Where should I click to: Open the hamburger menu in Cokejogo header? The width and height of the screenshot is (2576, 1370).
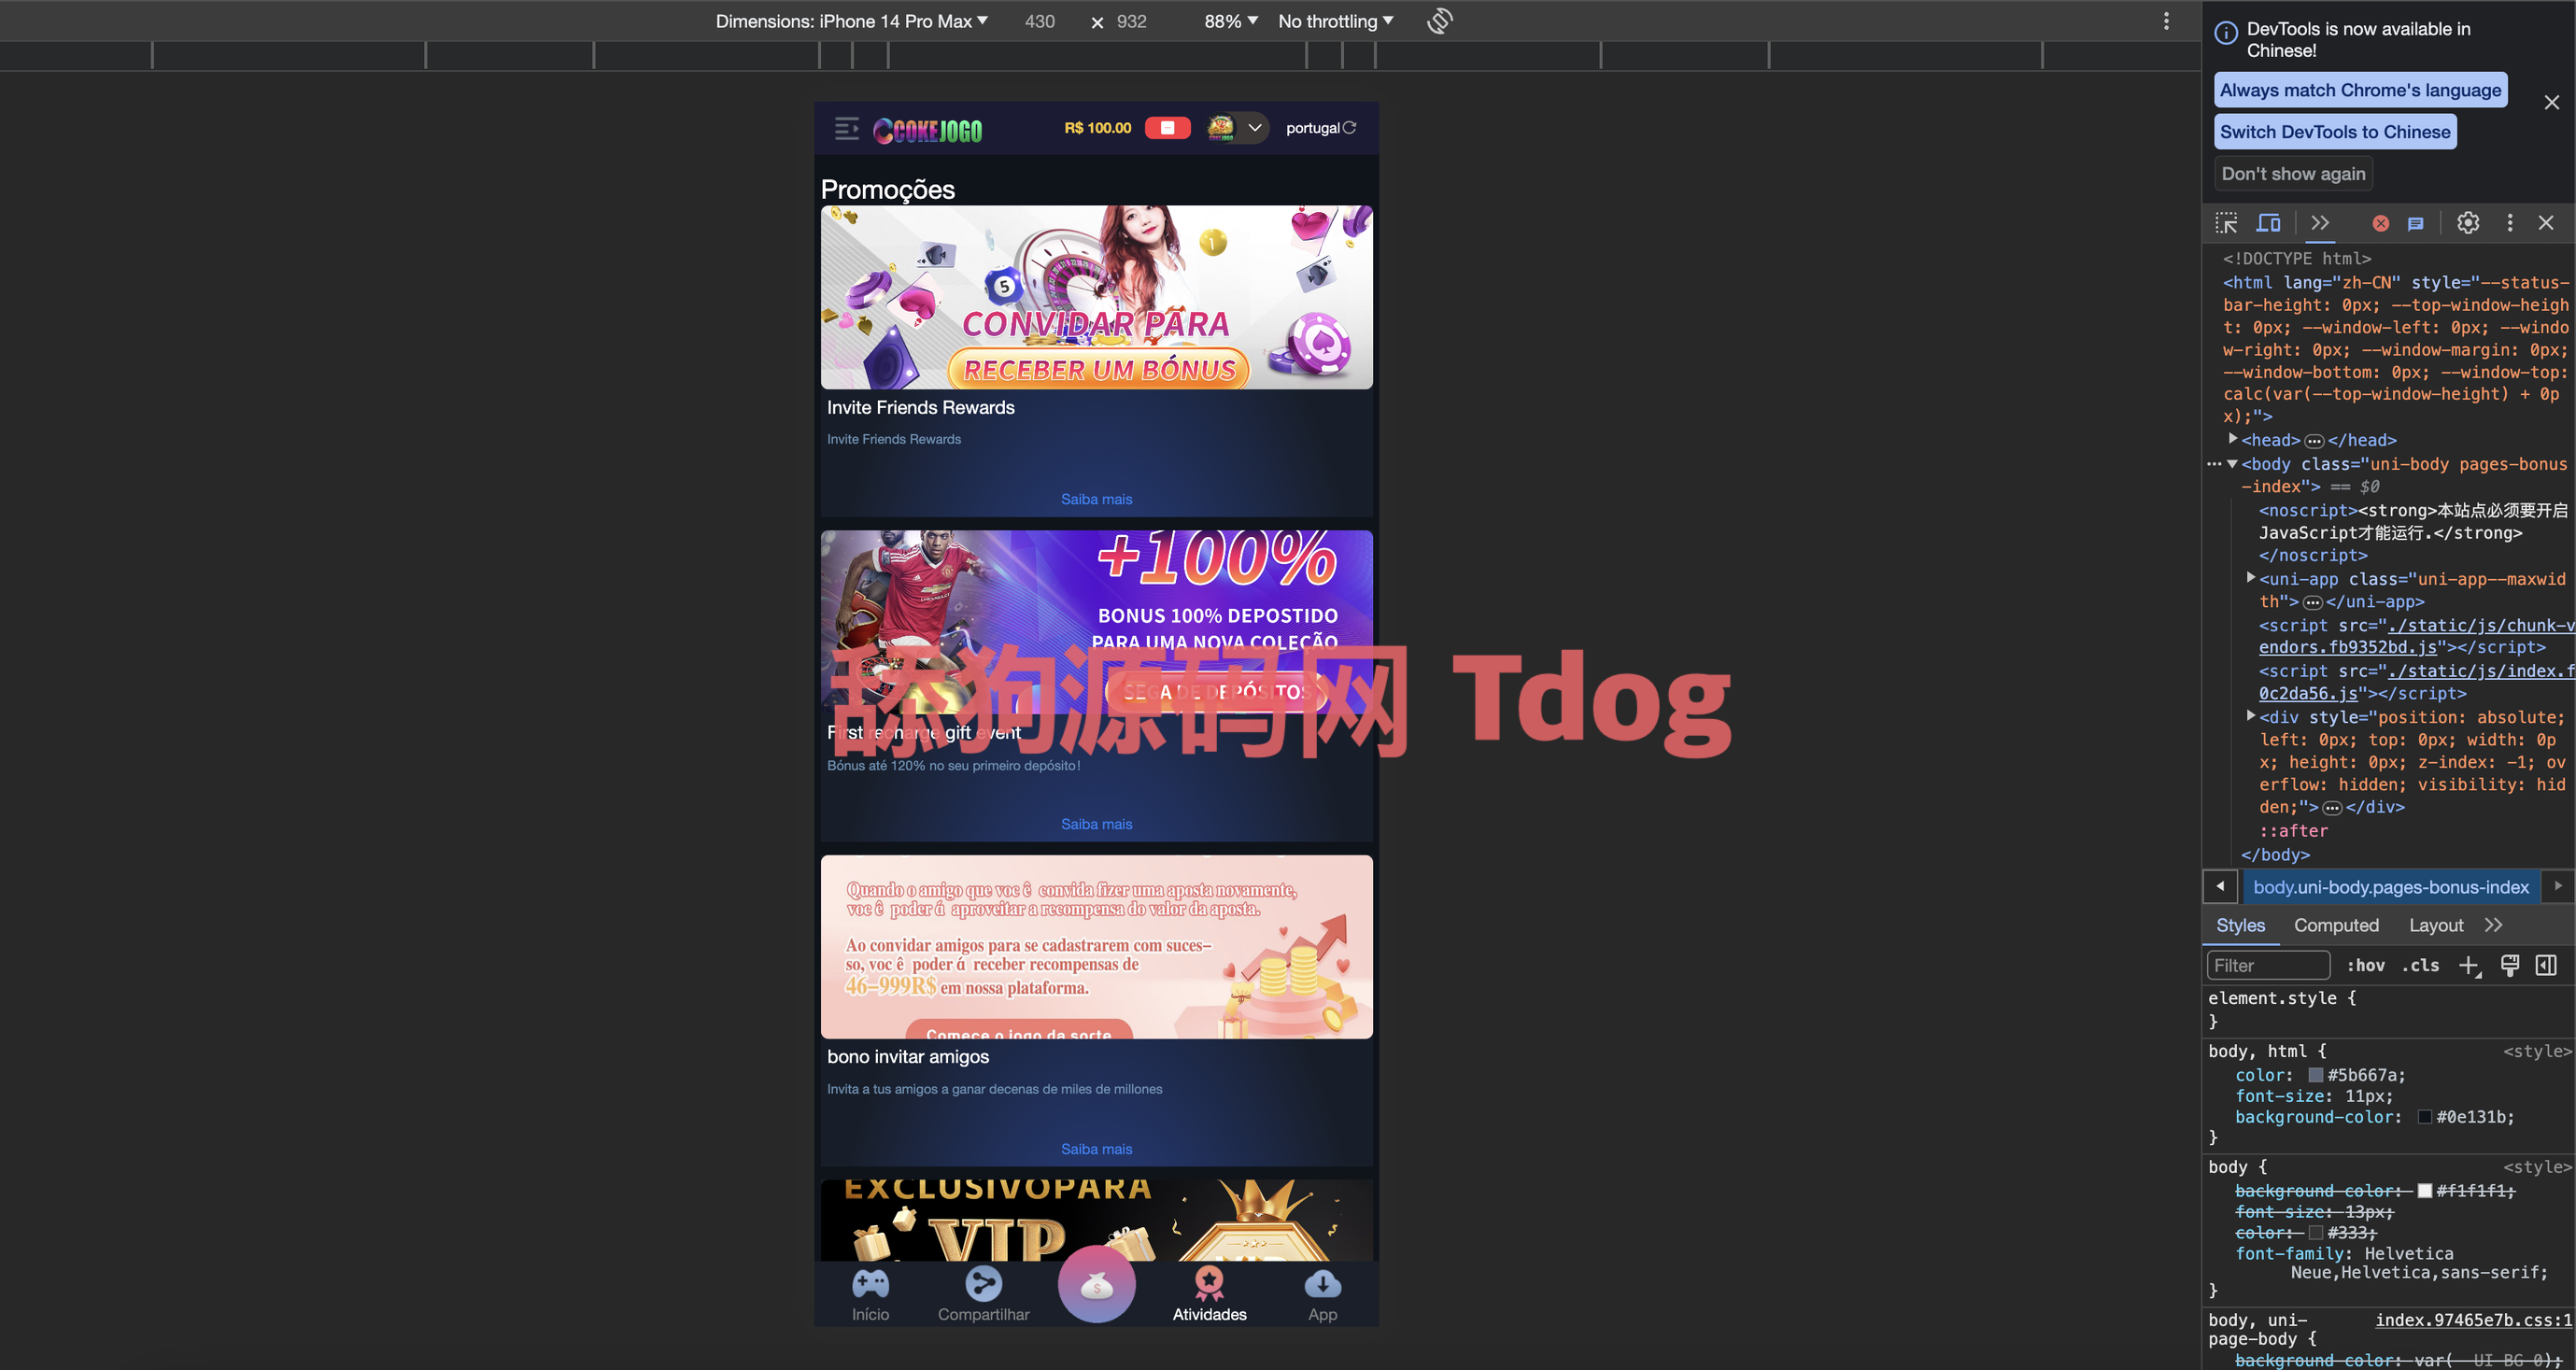coord(846,128)
